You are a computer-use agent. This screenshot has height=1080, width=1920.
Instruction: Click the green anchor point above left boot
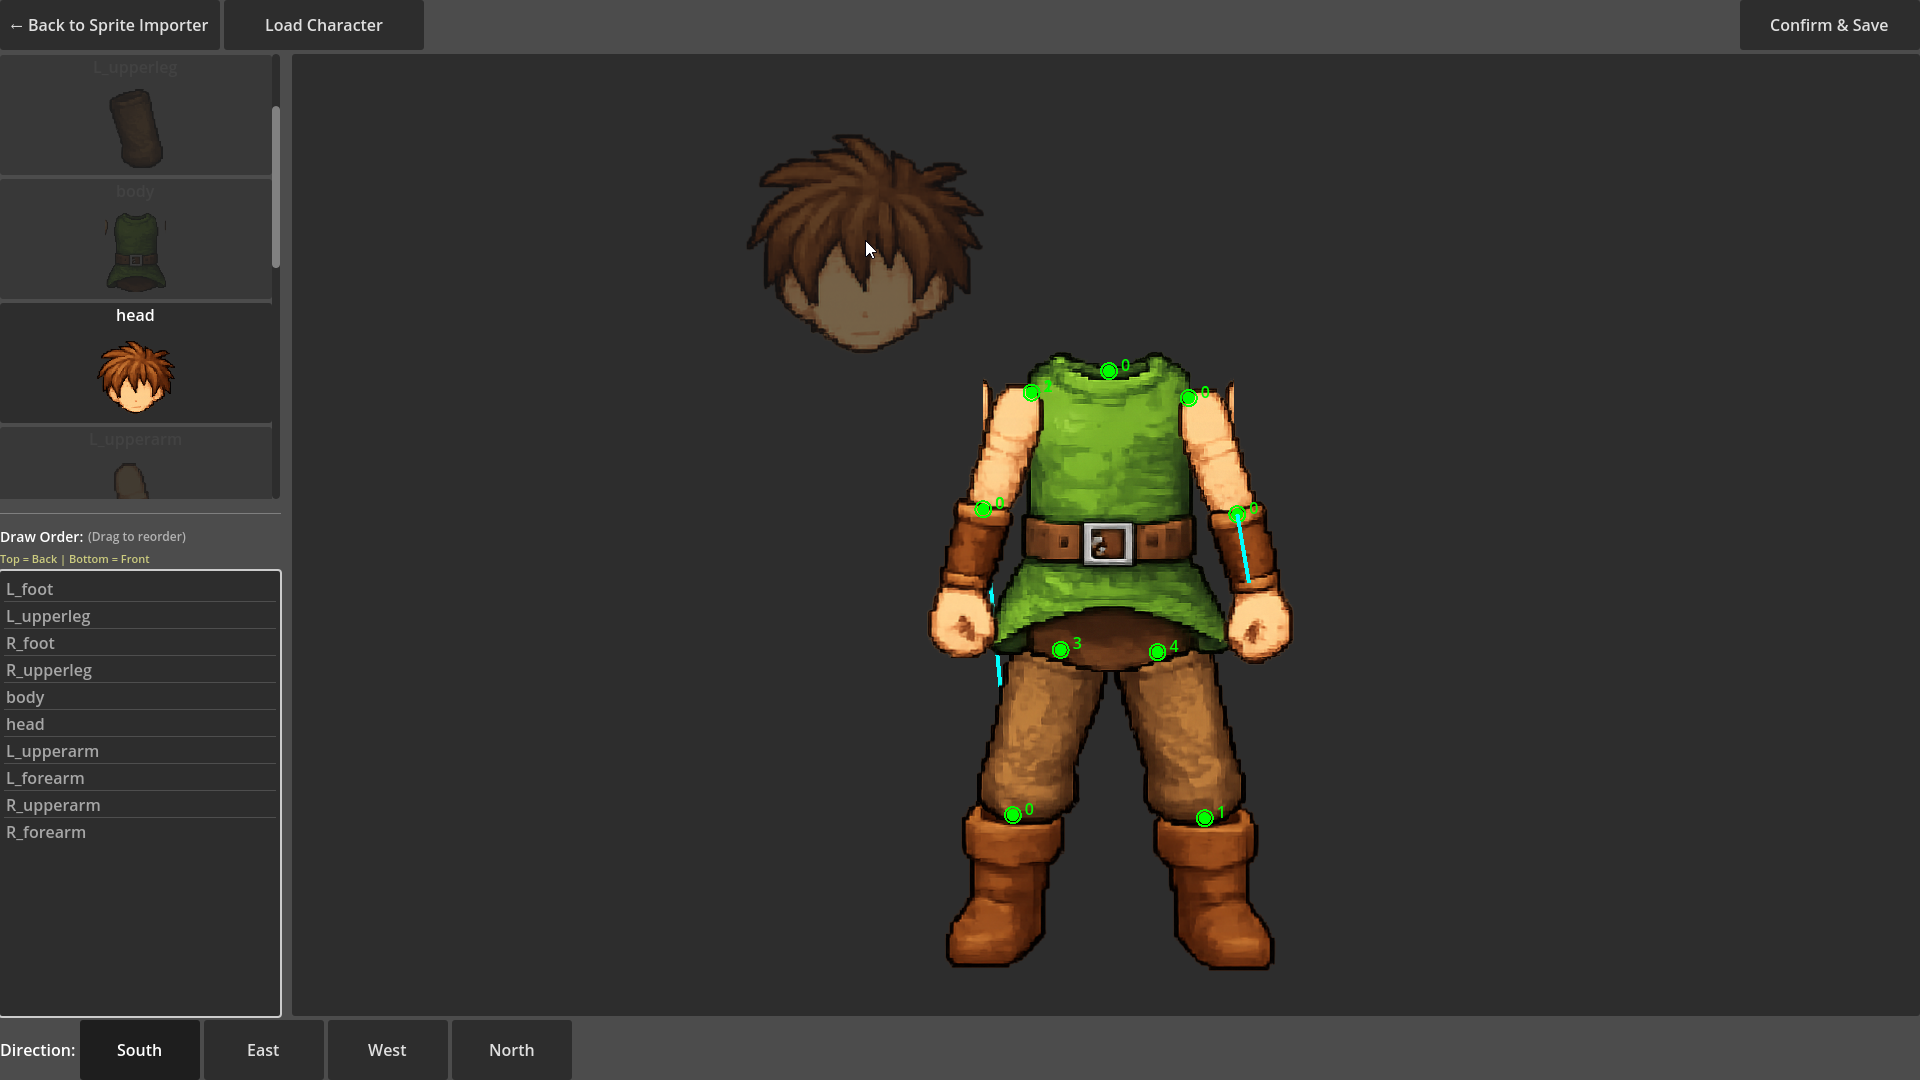pos(1012,815)
